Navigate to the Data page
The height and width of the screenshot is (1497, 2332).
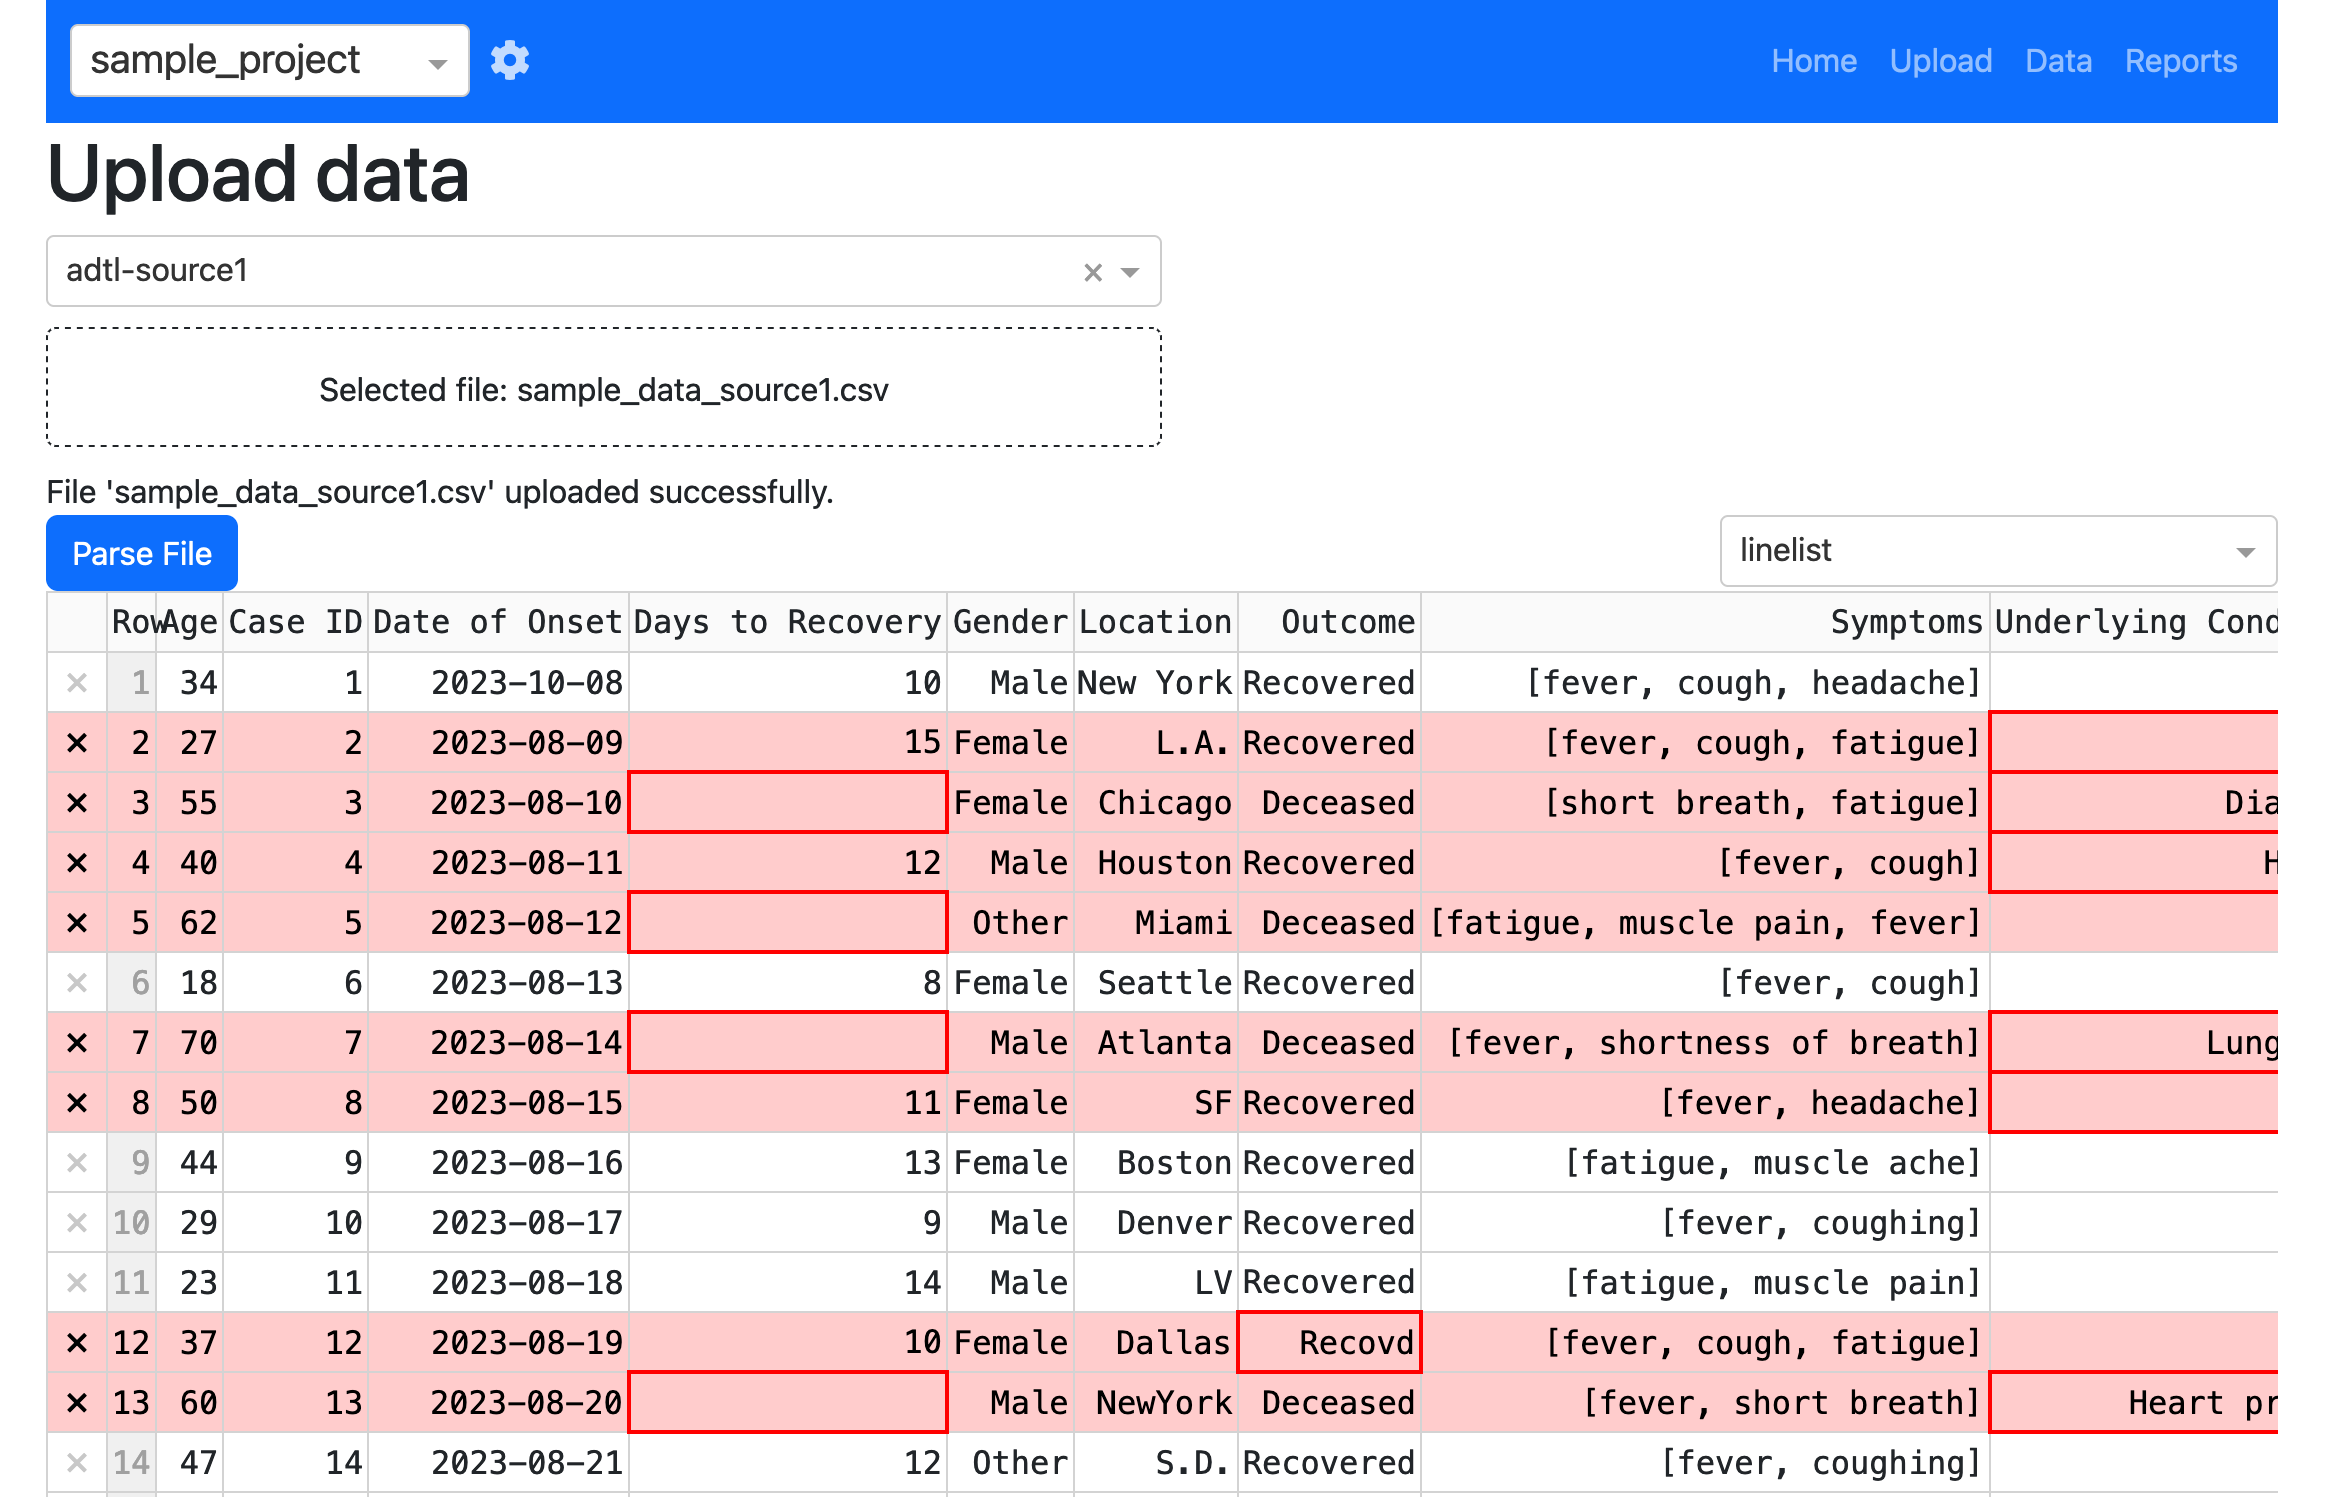click(2058, 61)
